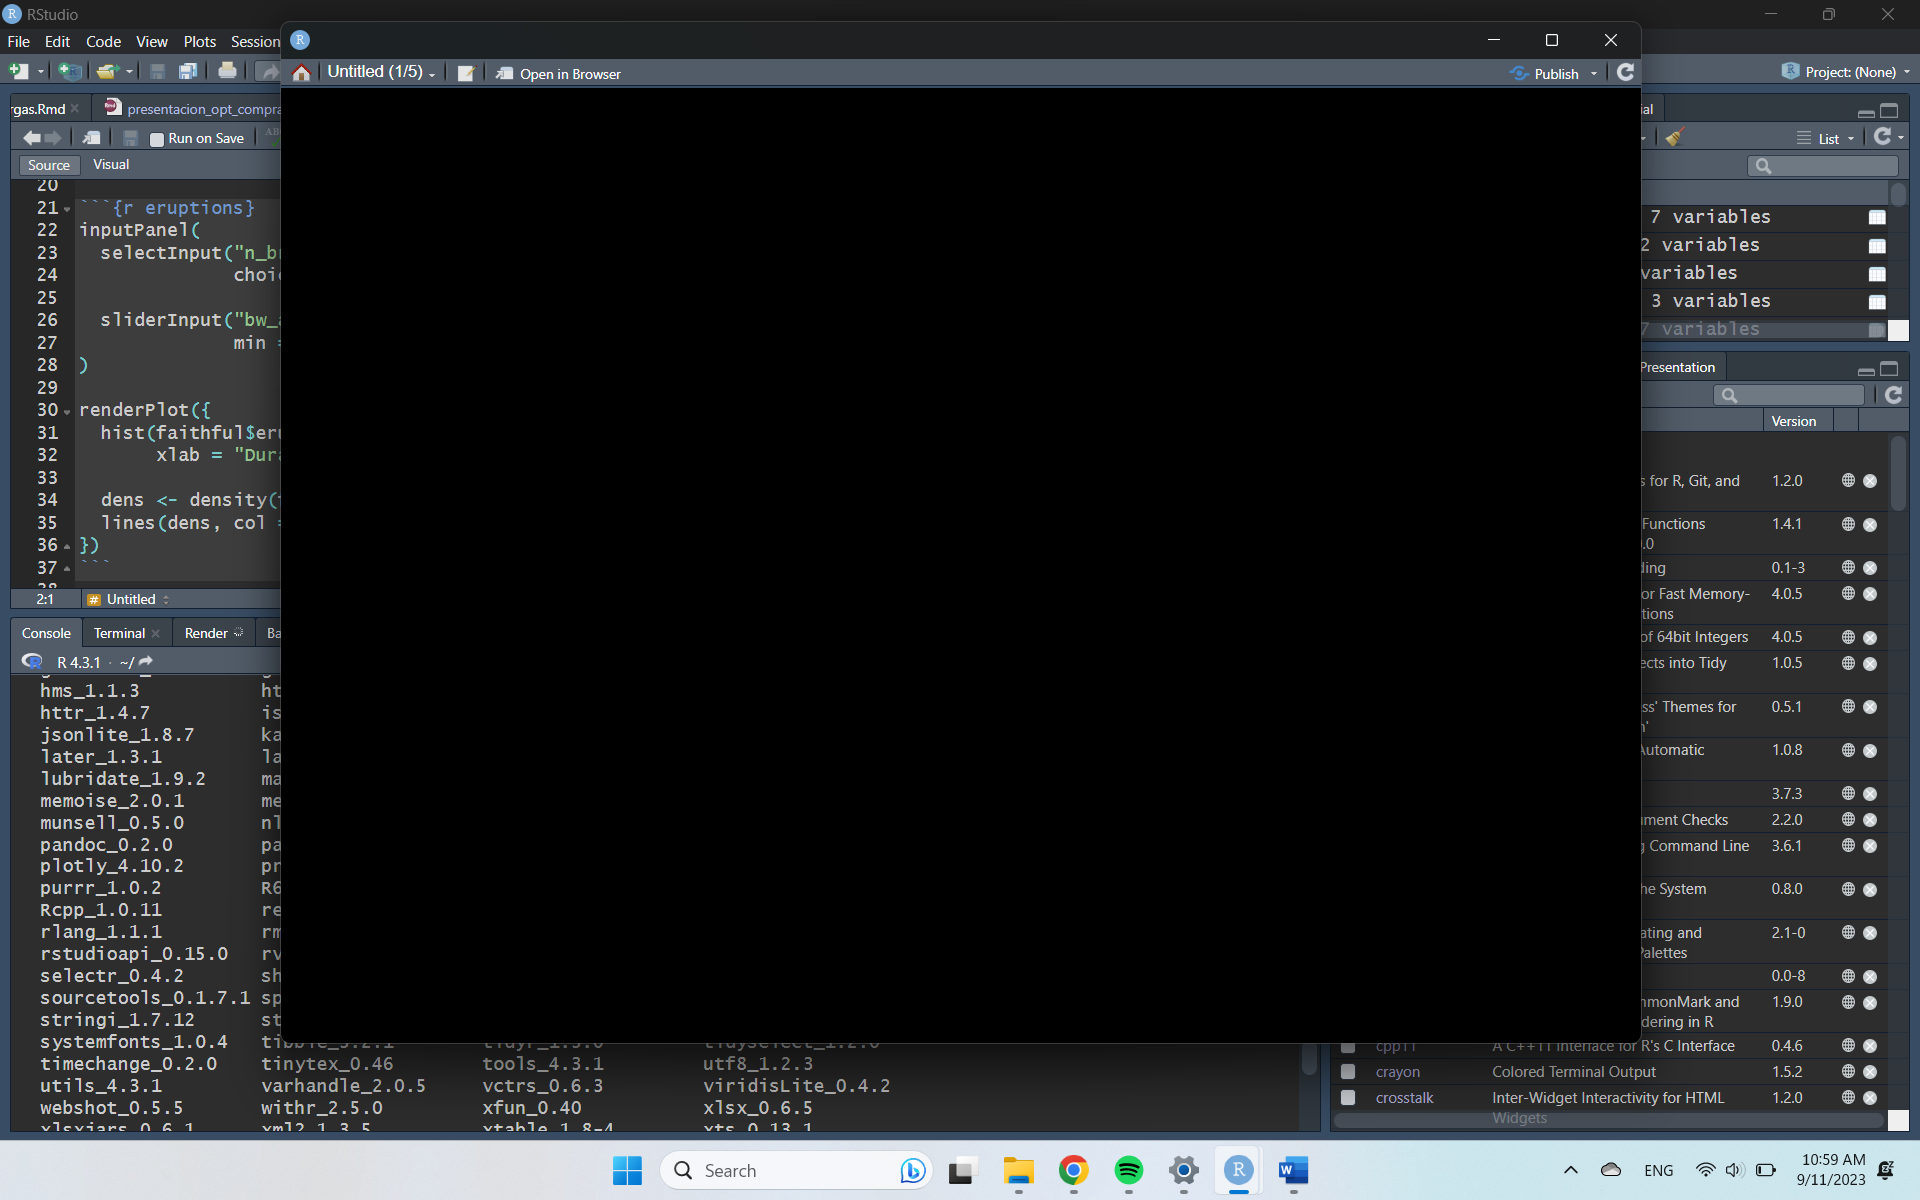Open the "3 variables" dataset in grid viewer

tap(1878, 301)
